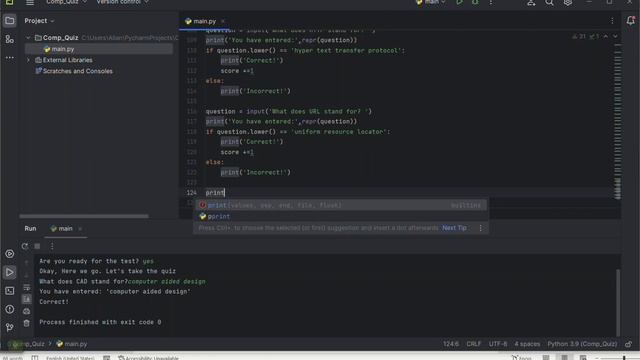Screen dimensions: 640x360
Task: Rerun 'main' in Run panel
Action: point(25,246)
